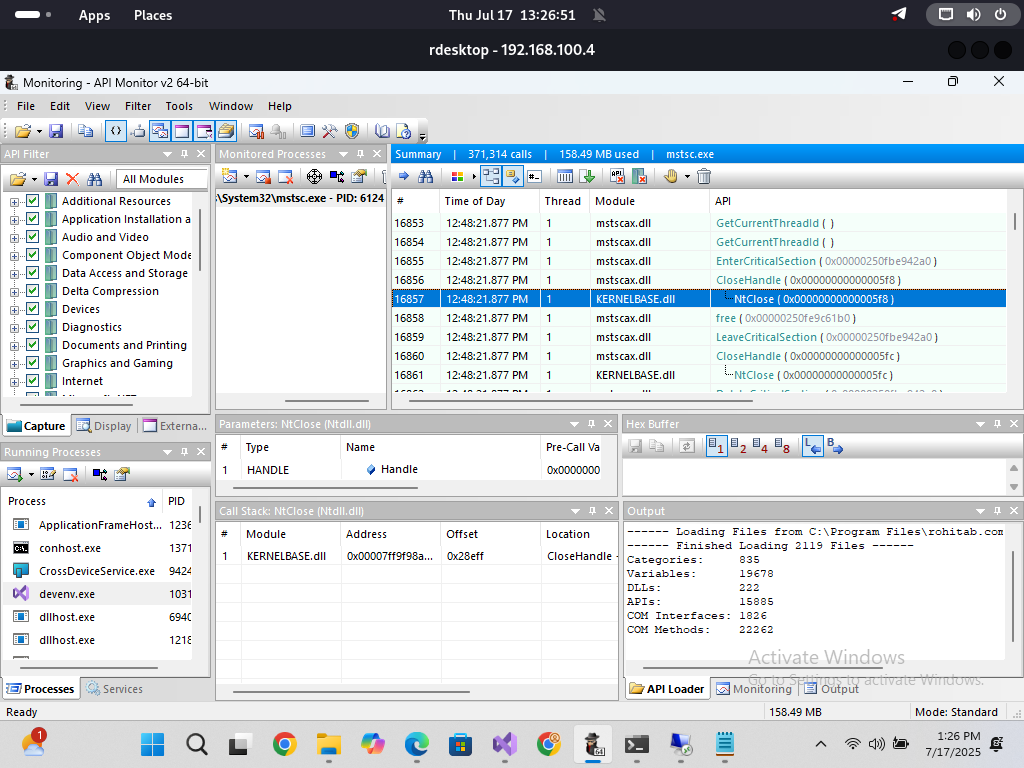Click the crosshair target icon in Monitored Processes
This screenshot has height=768, width=1024.
[x=314, y=176]
